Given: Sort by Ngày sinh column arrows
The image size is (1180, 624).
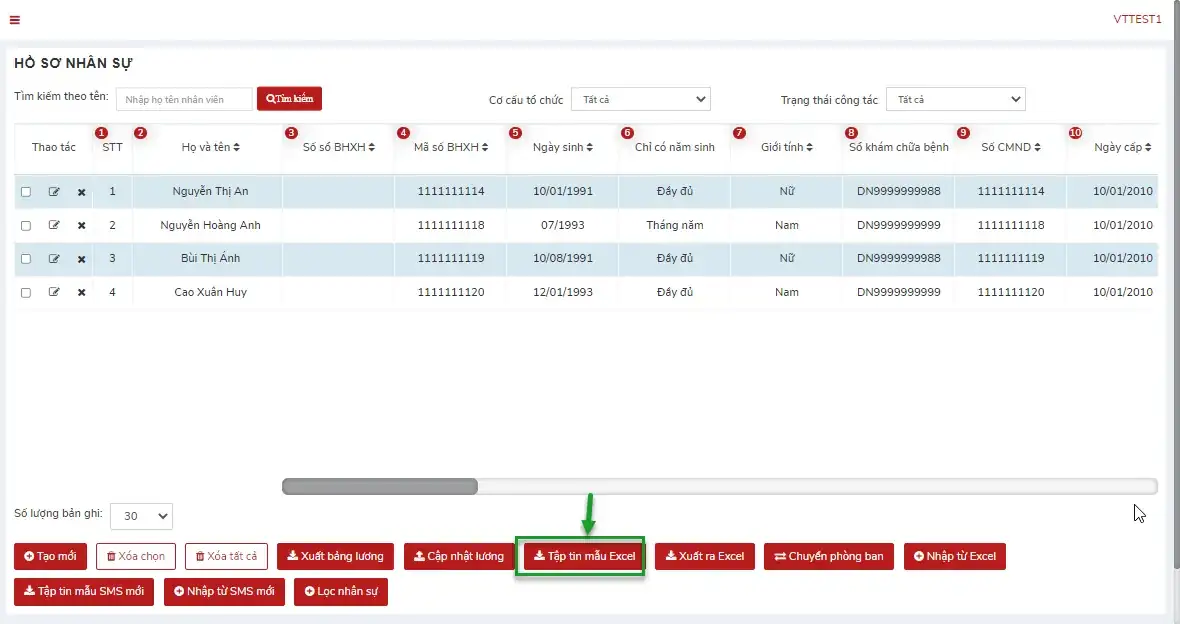Looking at the screenshot, I should pos(589,148).
